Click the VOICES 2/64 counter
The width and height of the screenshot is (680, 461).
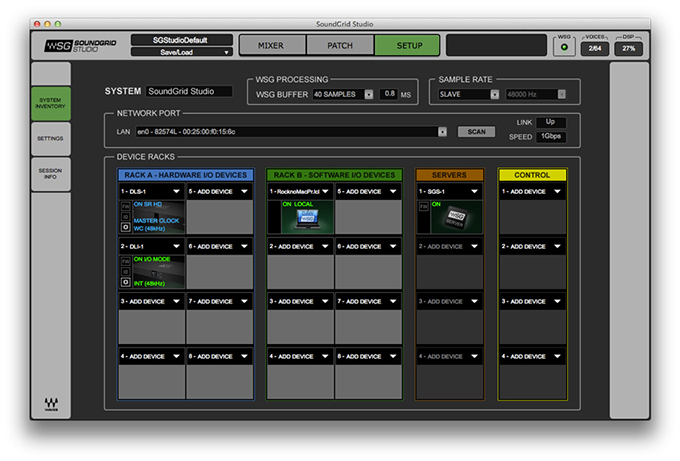[x=595, y=48]
